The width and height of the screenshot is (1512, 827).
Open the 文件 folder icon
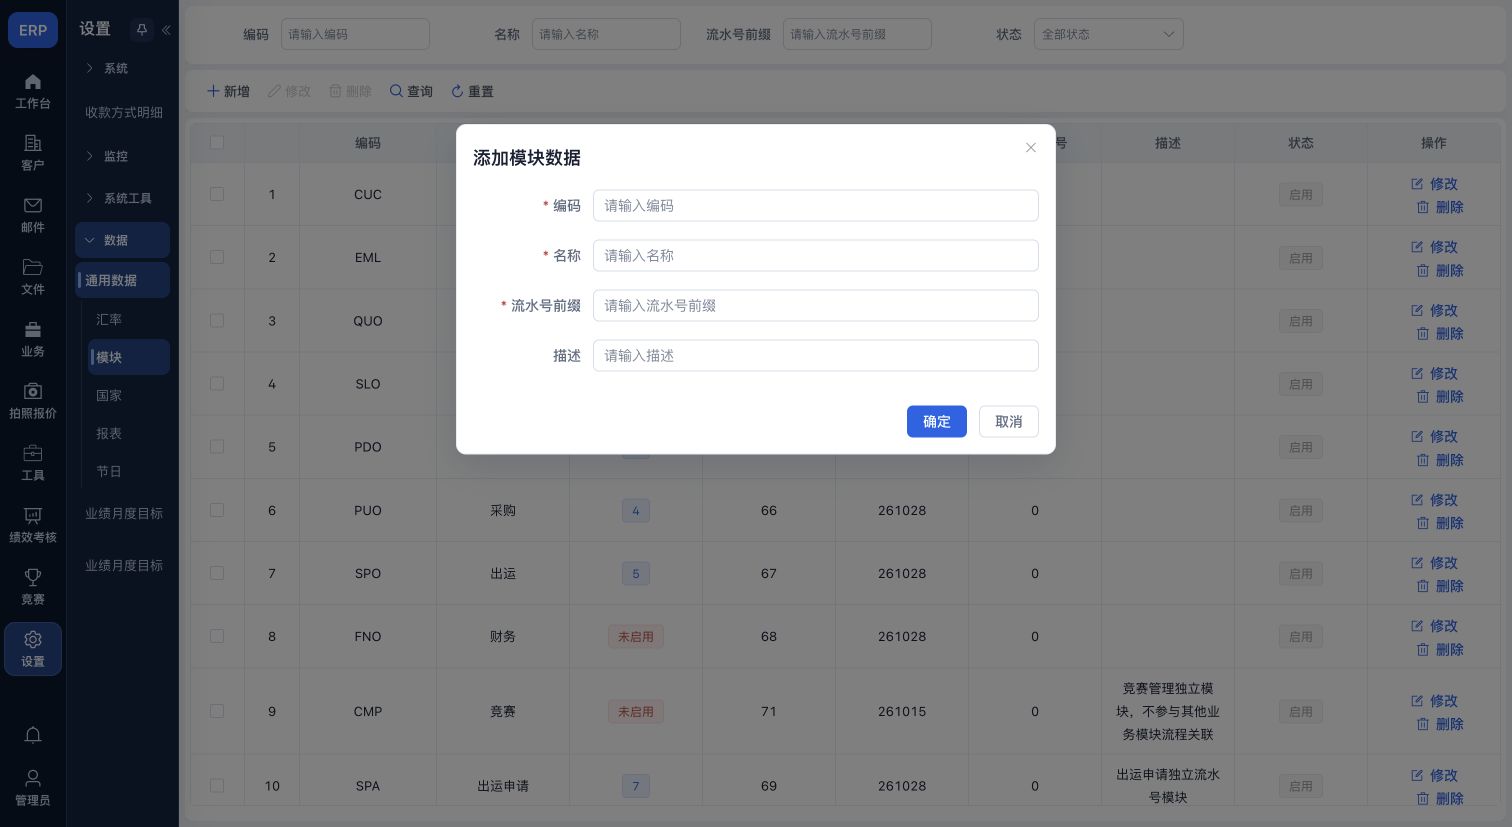pos(33,267)
